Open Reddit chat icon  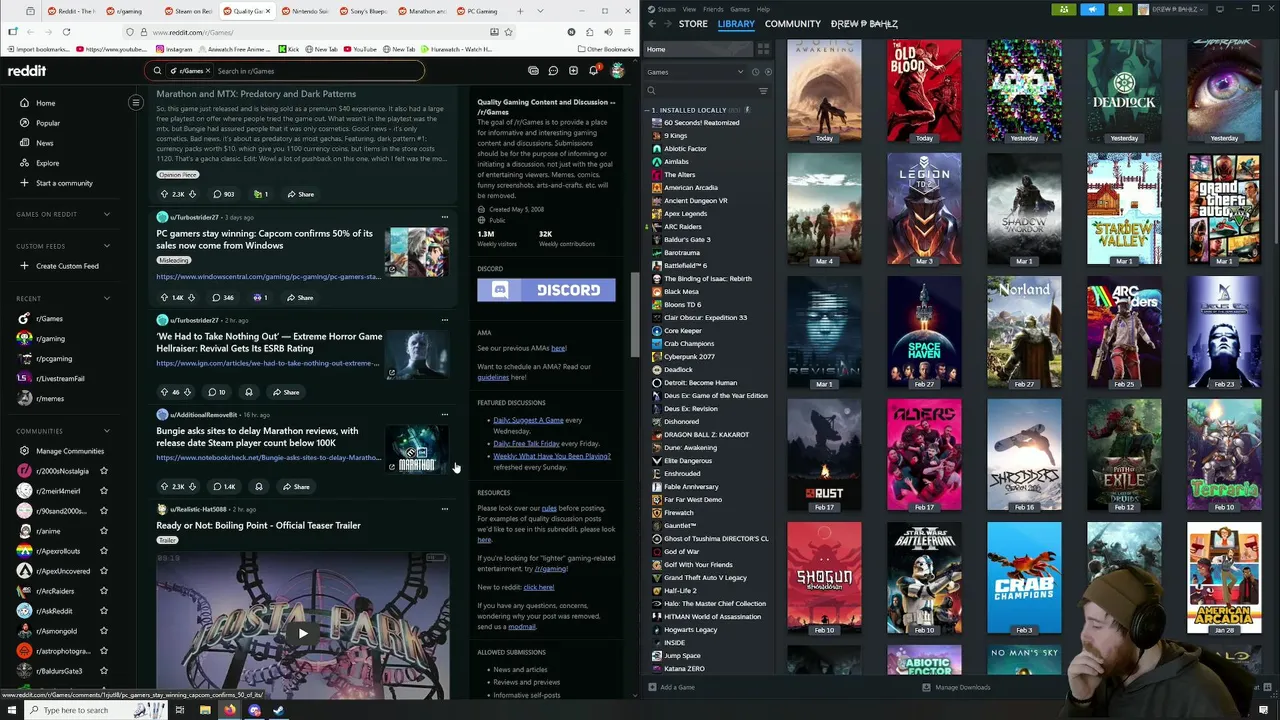tap(553, 71)
